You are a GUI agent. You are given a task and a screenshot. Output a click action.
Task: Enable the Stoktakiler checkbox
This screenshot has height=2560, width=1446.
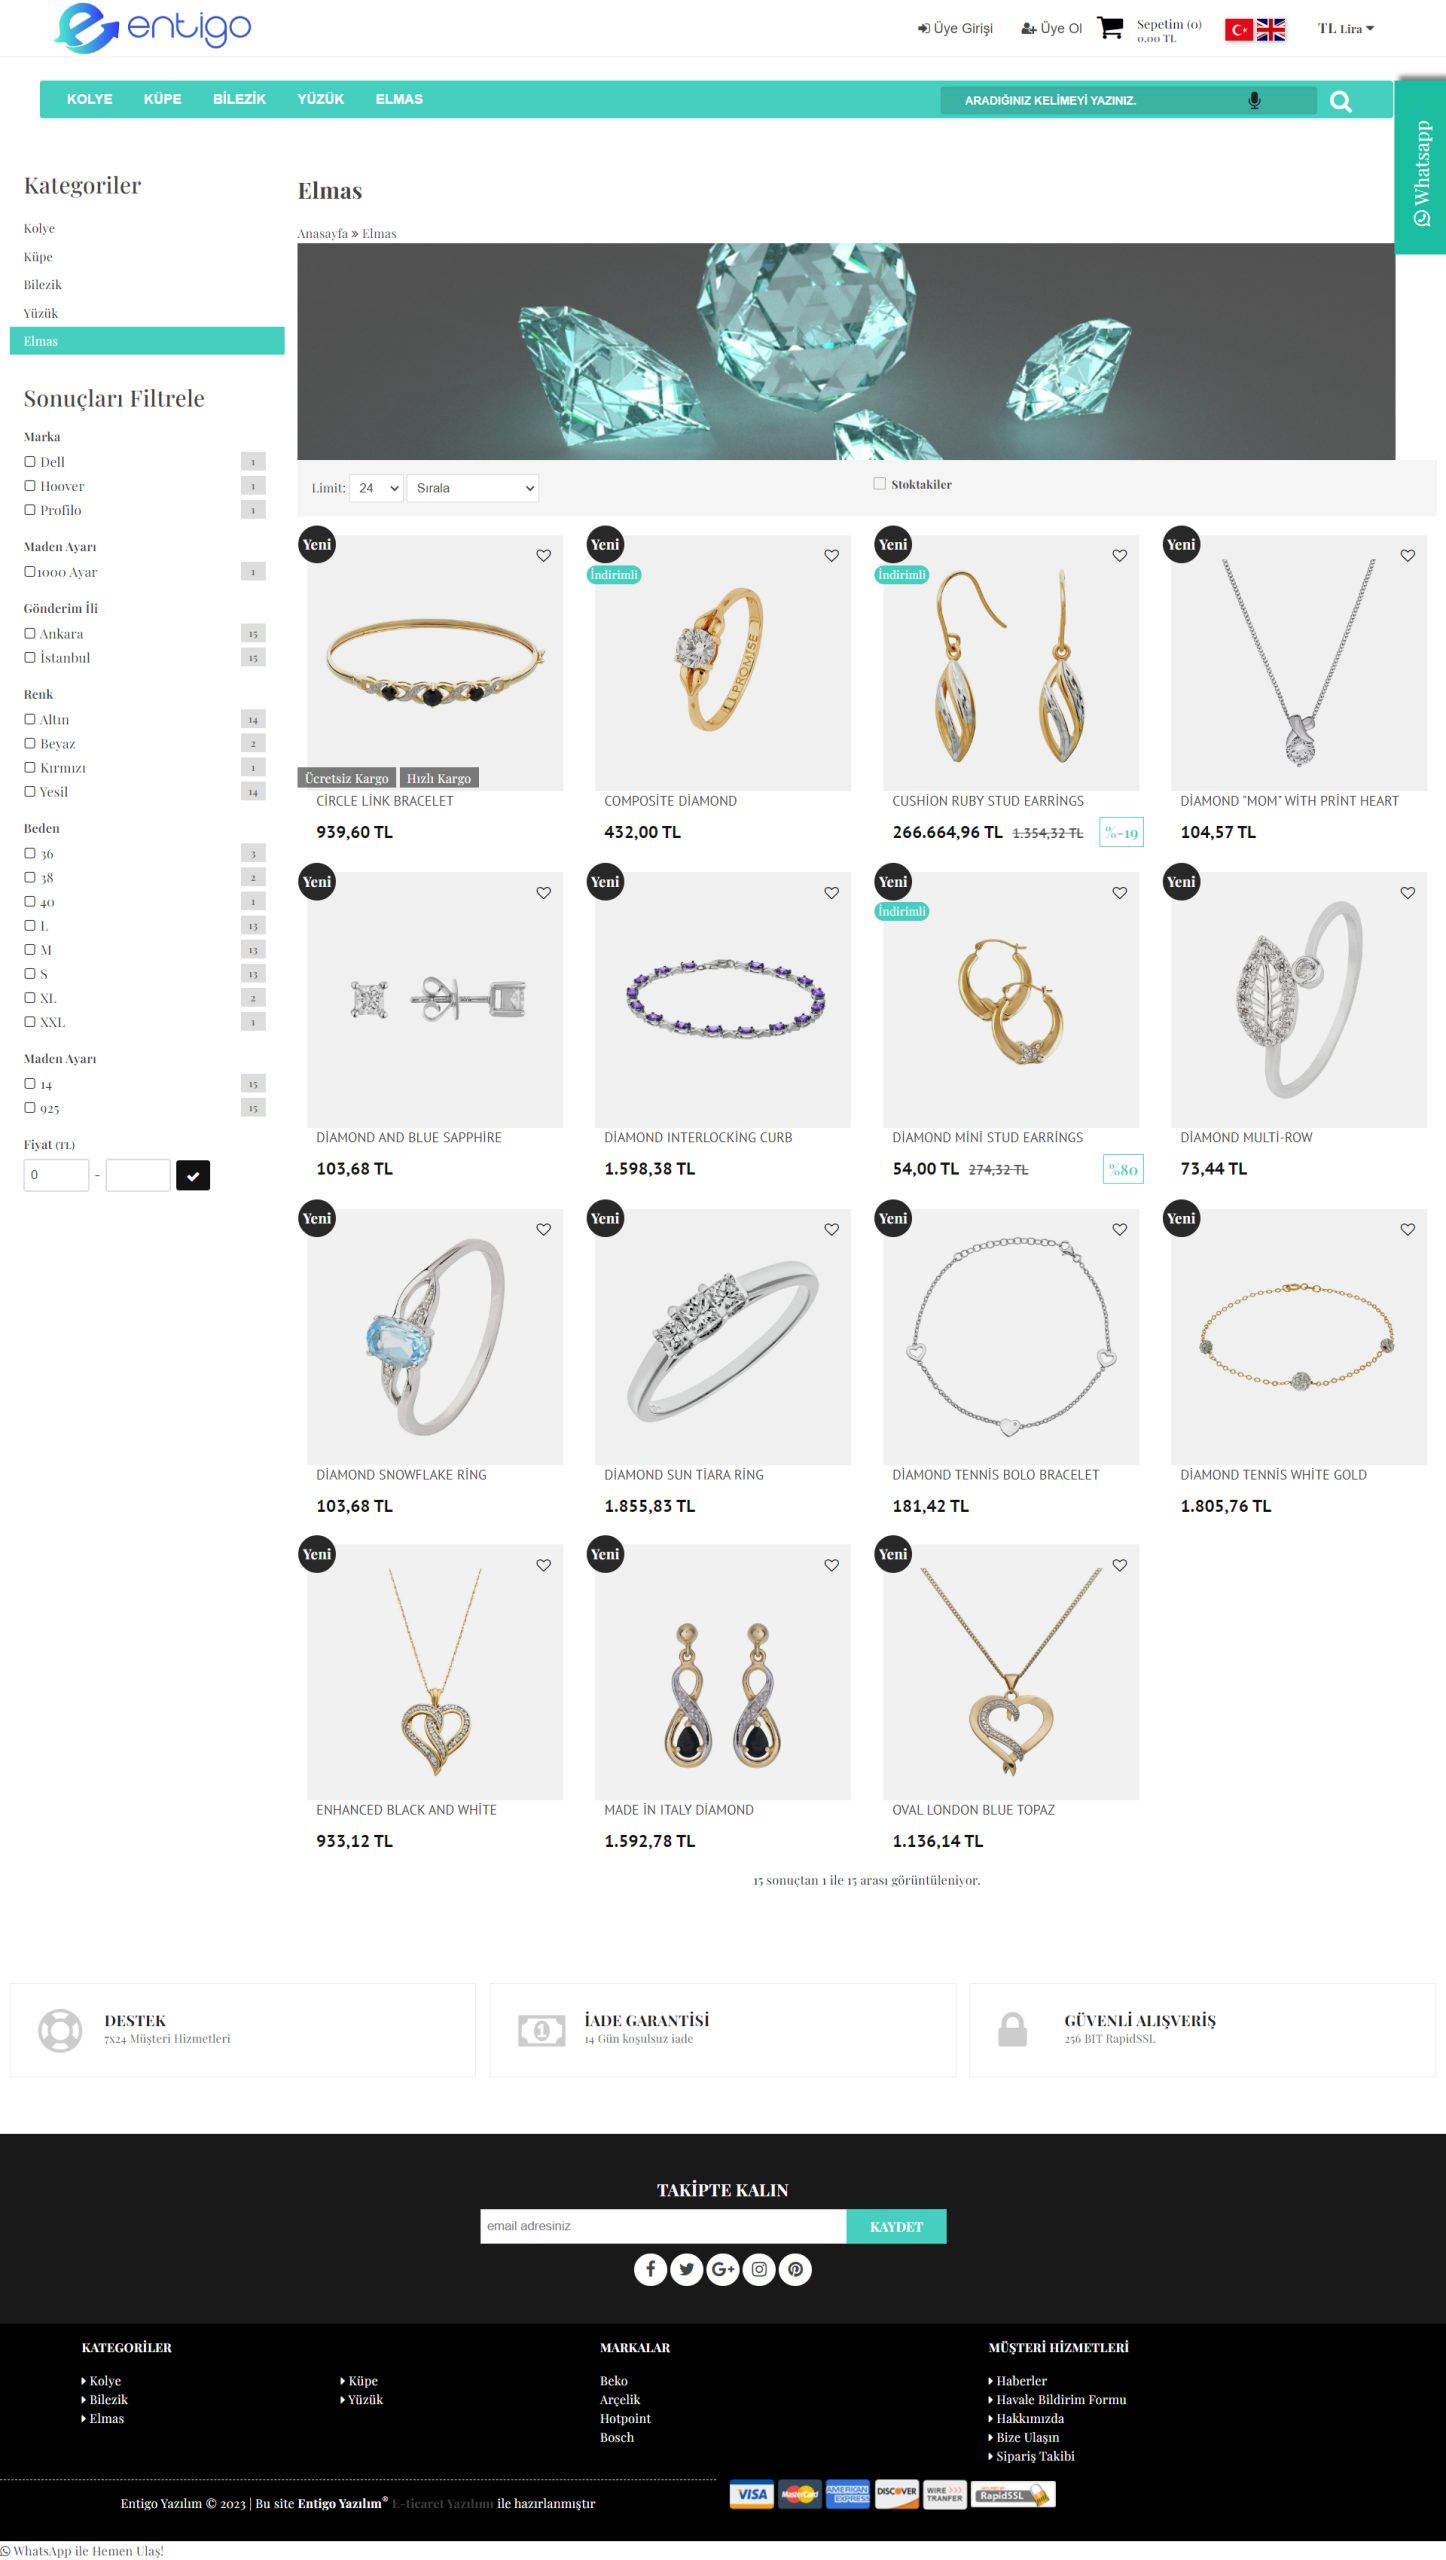(880, 484)
